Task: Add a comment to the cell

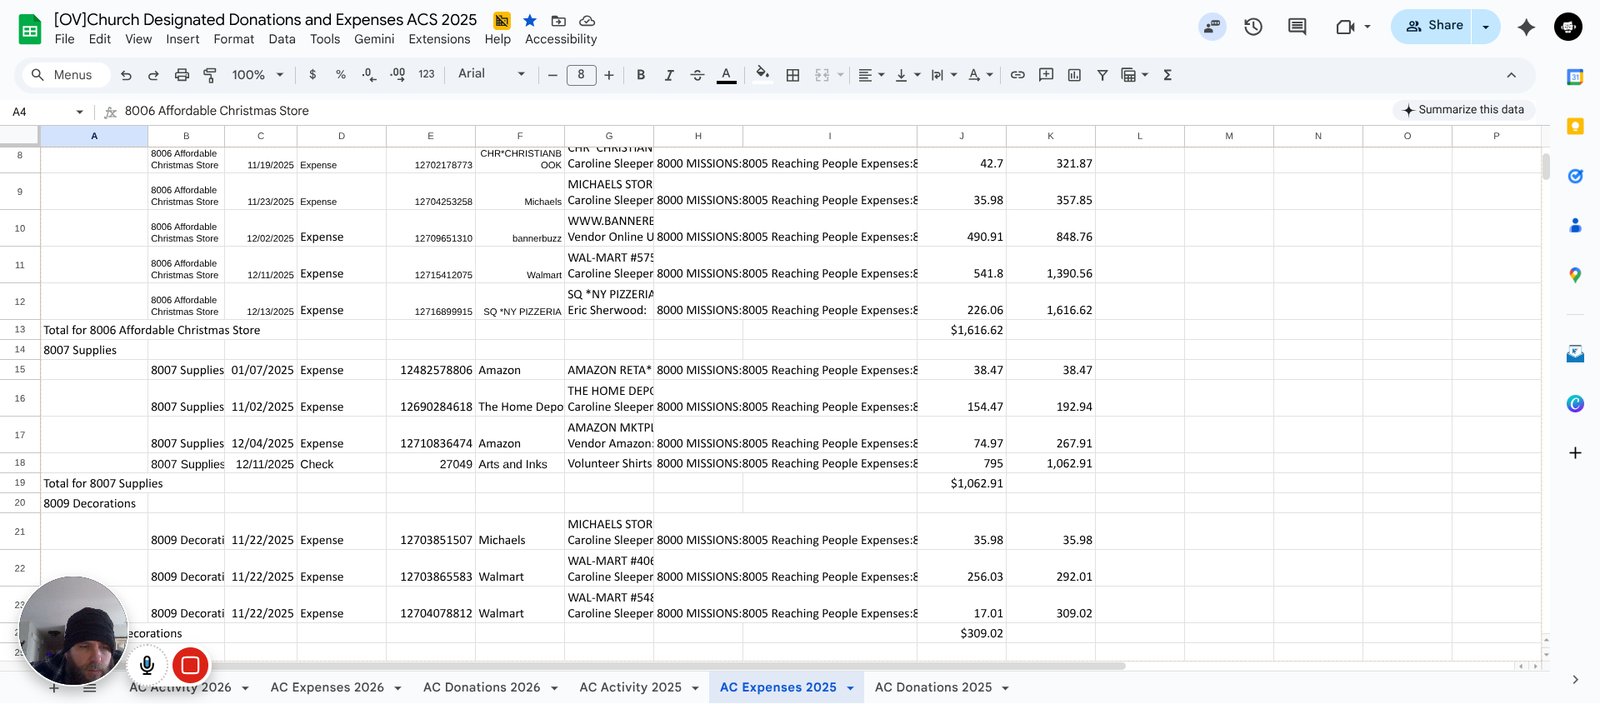Action: tap(1046, 75)
